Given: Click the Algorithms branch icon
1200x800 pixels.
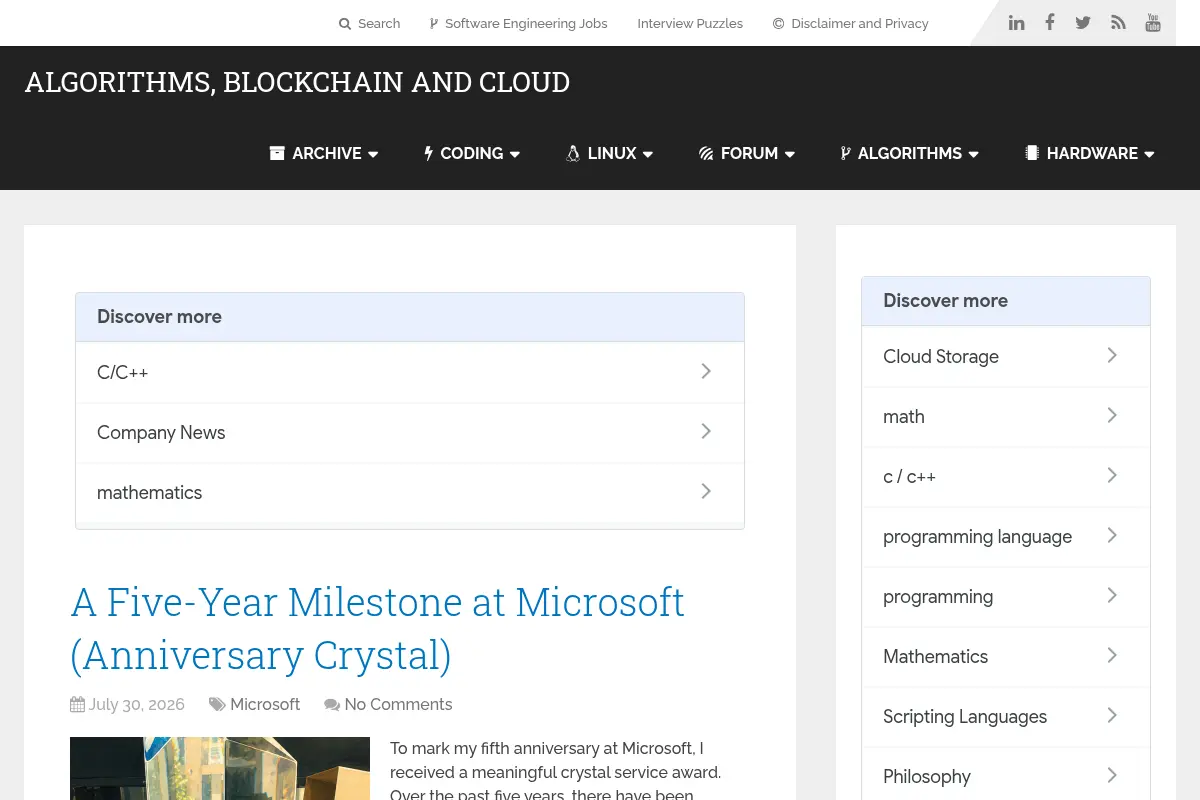Looking at the screenshot, I should tap(845, 153).
